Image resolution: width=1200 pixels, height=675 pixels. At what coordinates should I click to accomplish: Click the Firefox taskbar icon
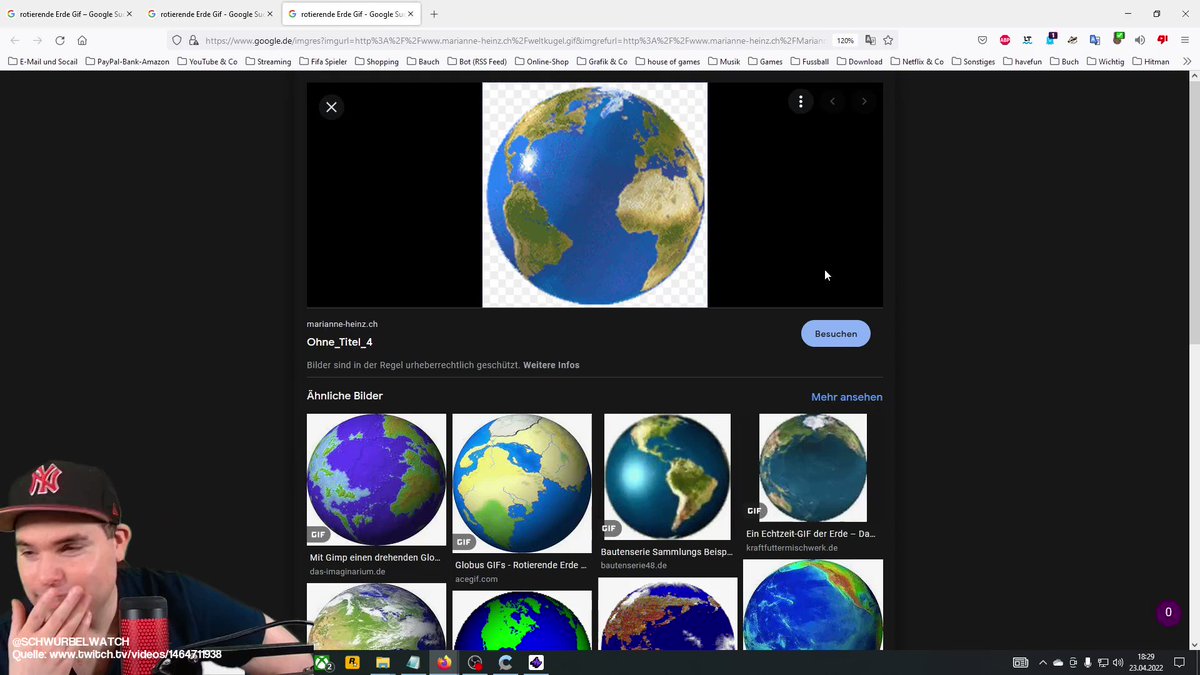point(444,662)
